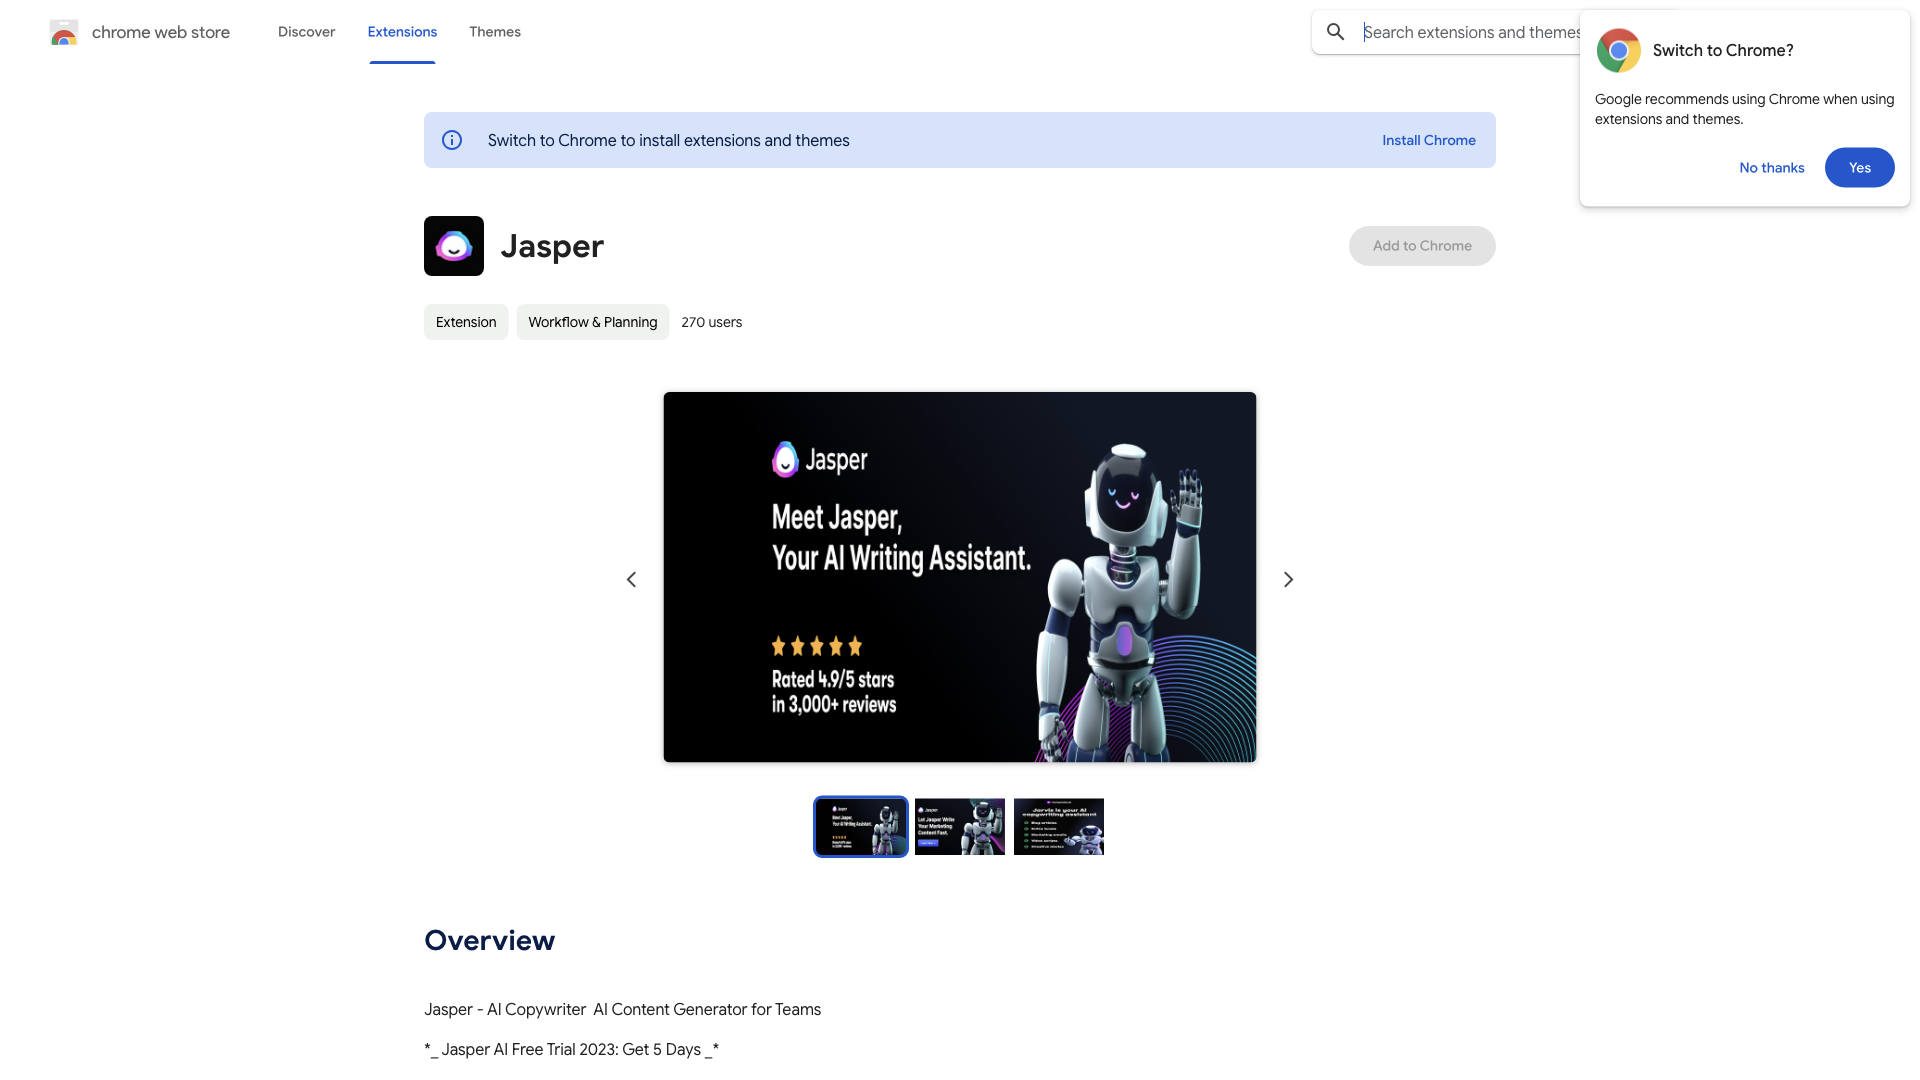Image resolution: width=1920 pixels, height=1080 pixels.
Task: Click the right carousel arrow navigation icon
Action: pyautogui.click(x=1290, y=580)
